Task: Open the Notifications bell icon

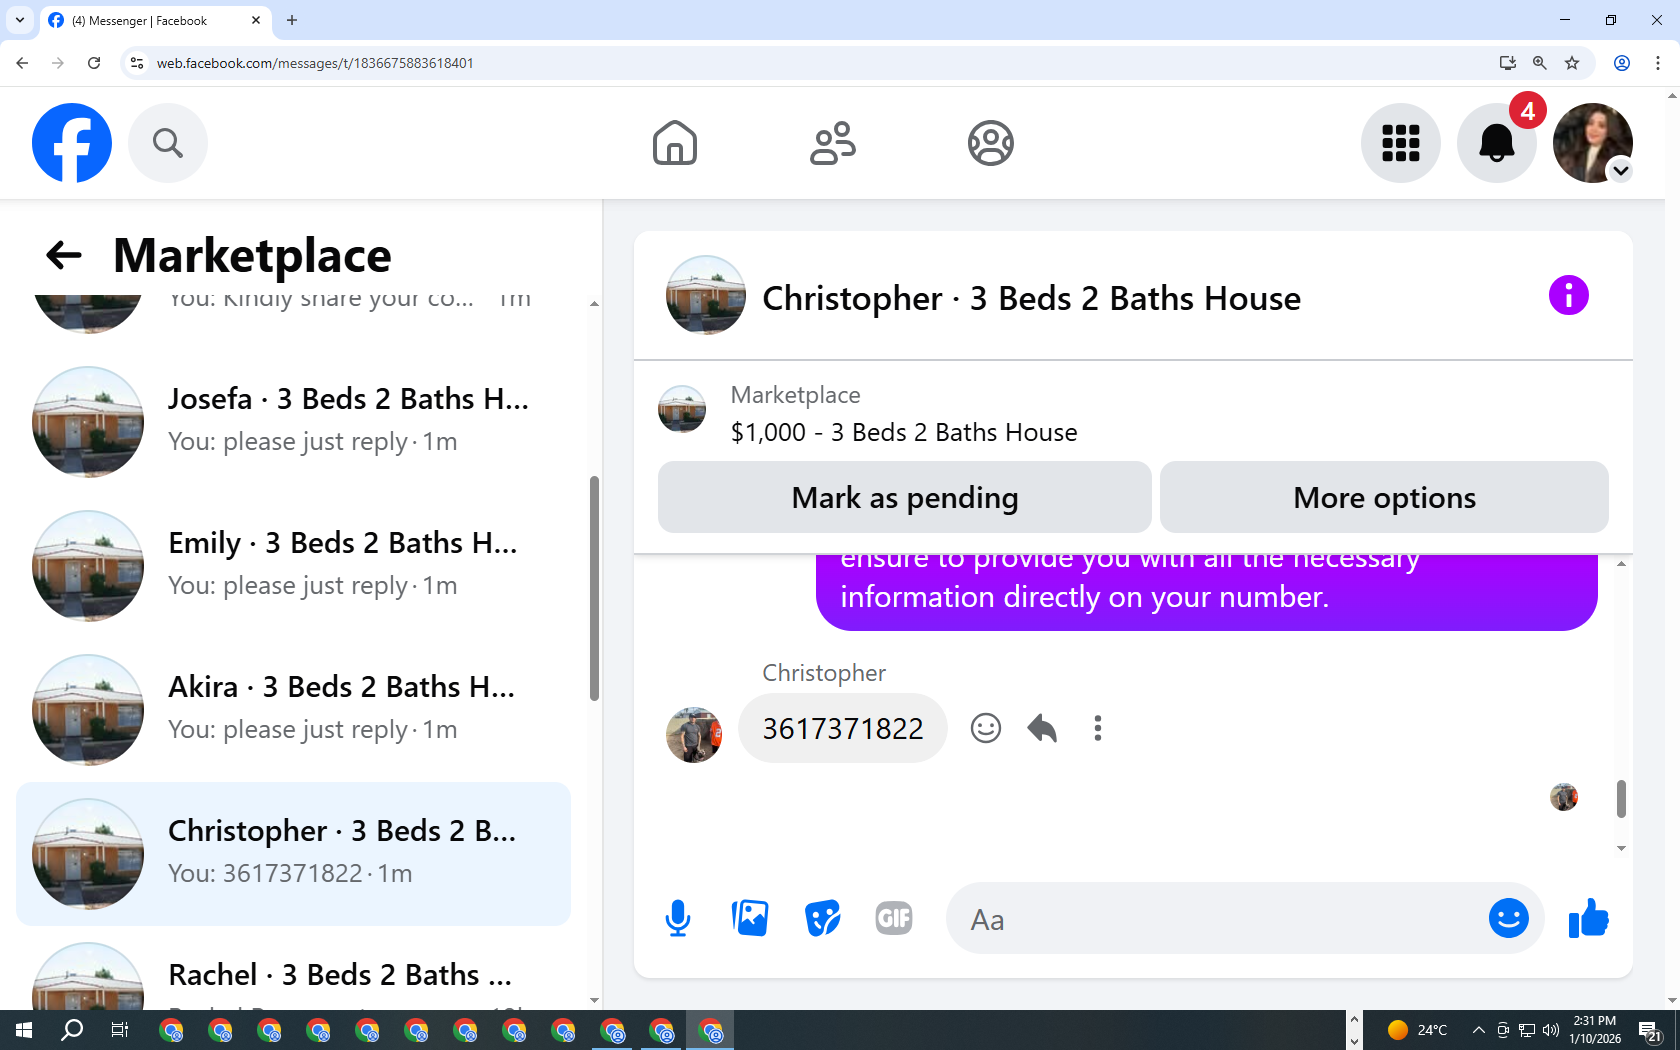Action: 1497,143
